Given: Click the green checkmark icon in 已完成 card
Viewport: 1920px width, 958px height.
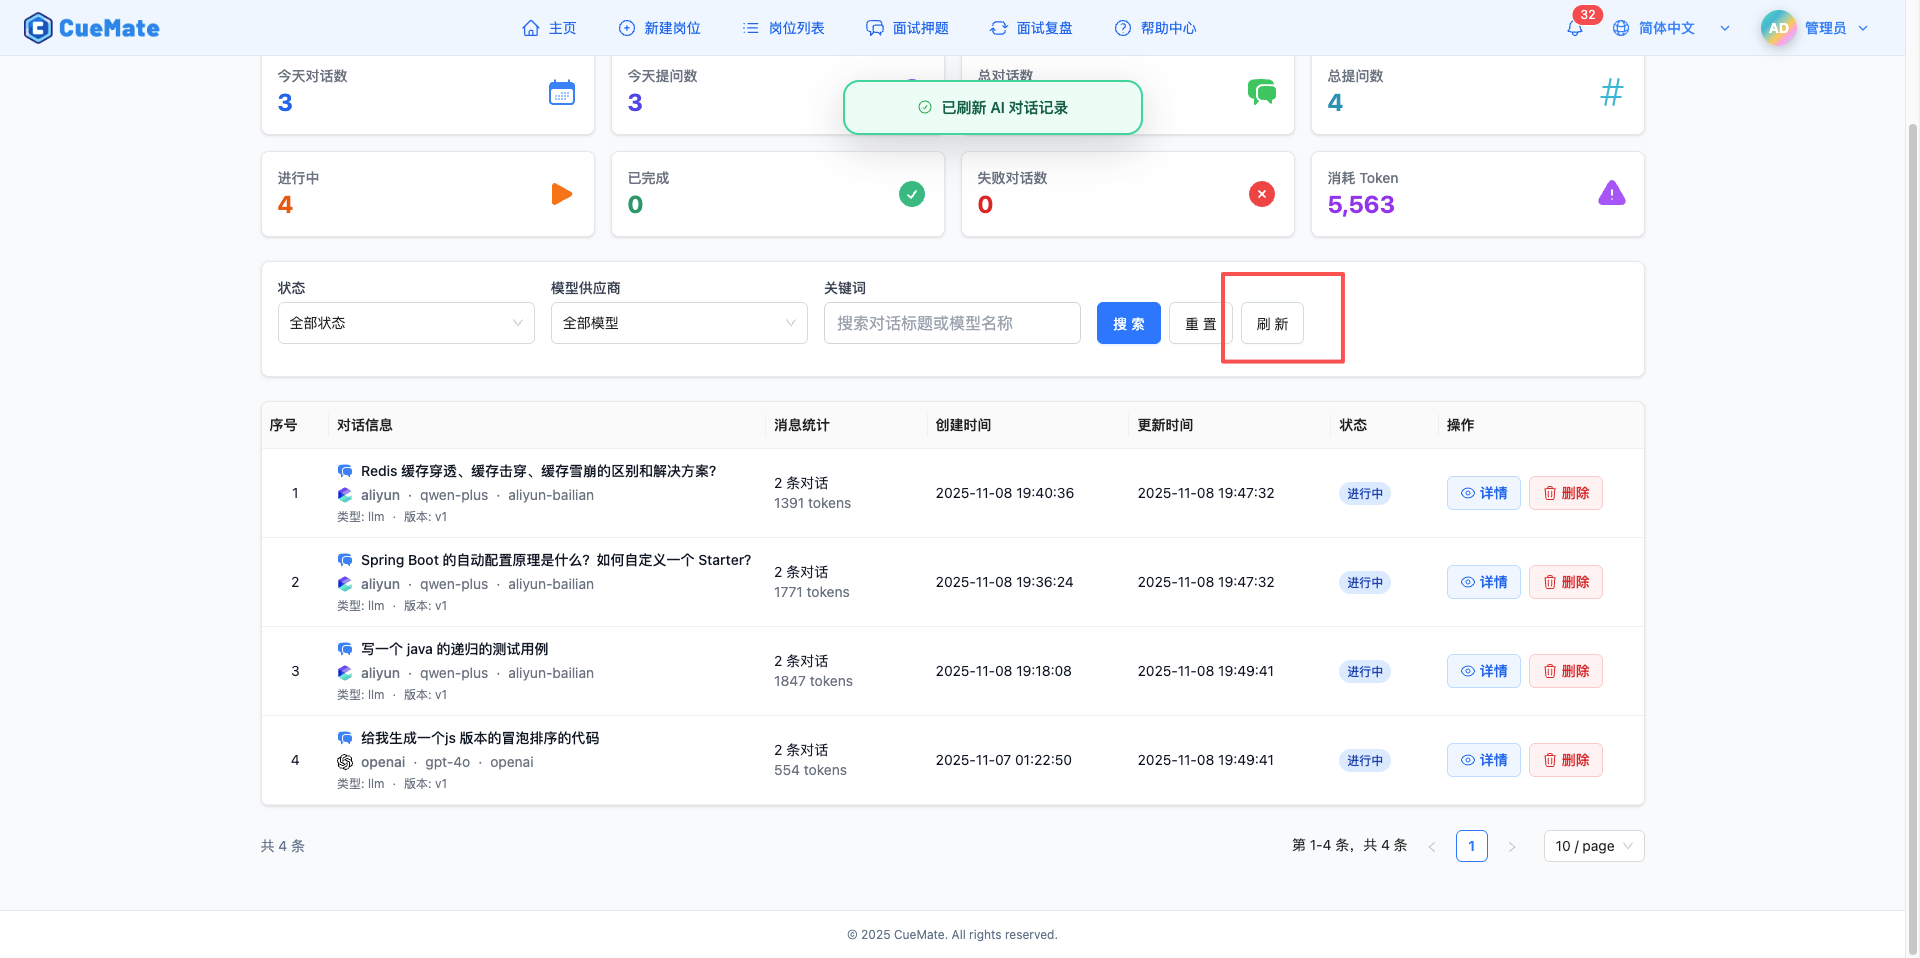Looking at the screenshot, I should 912,194.
